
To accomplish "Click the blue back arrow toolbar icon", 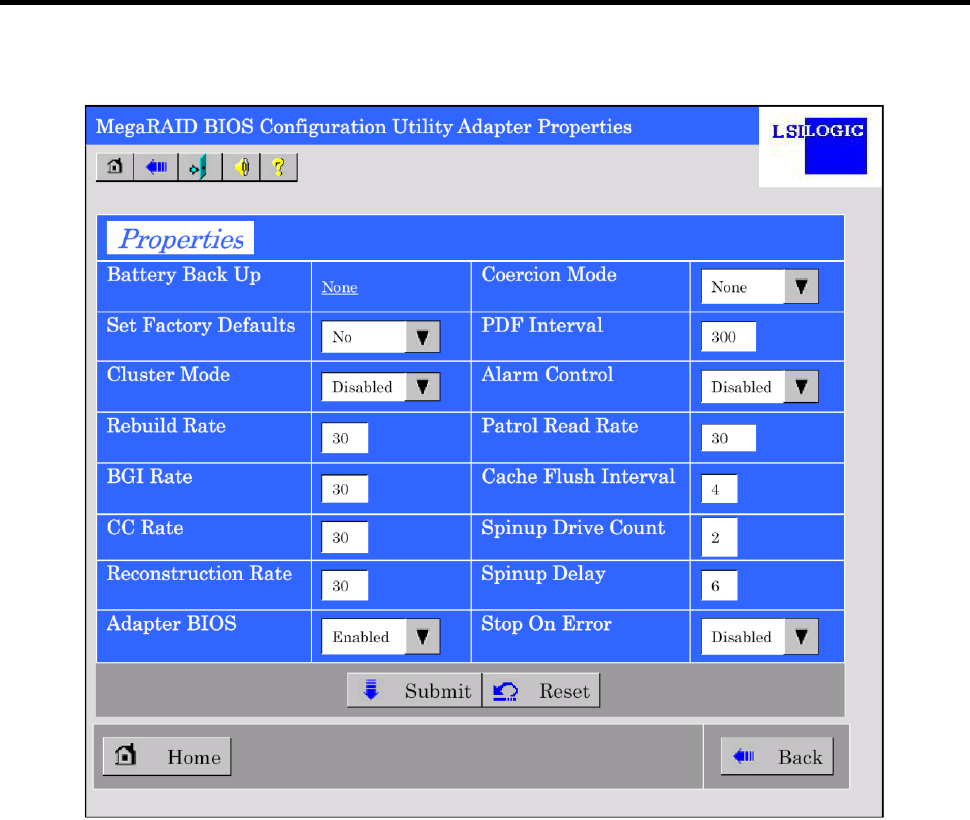I will (x=156, y=167).
